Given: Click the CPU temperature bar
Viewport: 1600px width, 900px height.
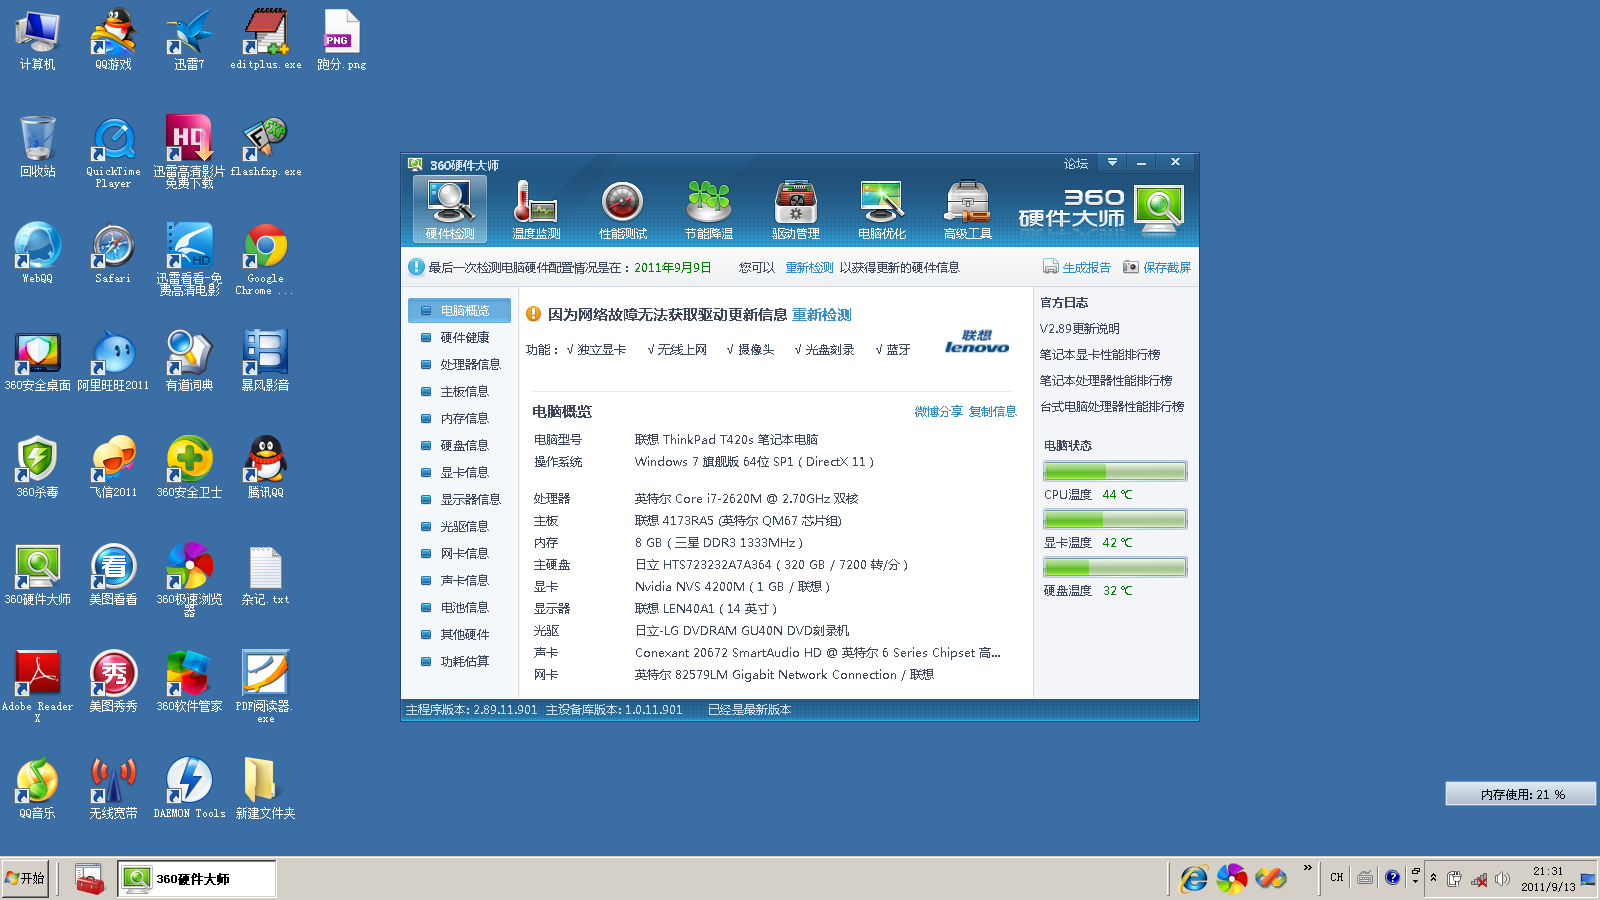Looking at the screenshot, I should [1115, 471].
